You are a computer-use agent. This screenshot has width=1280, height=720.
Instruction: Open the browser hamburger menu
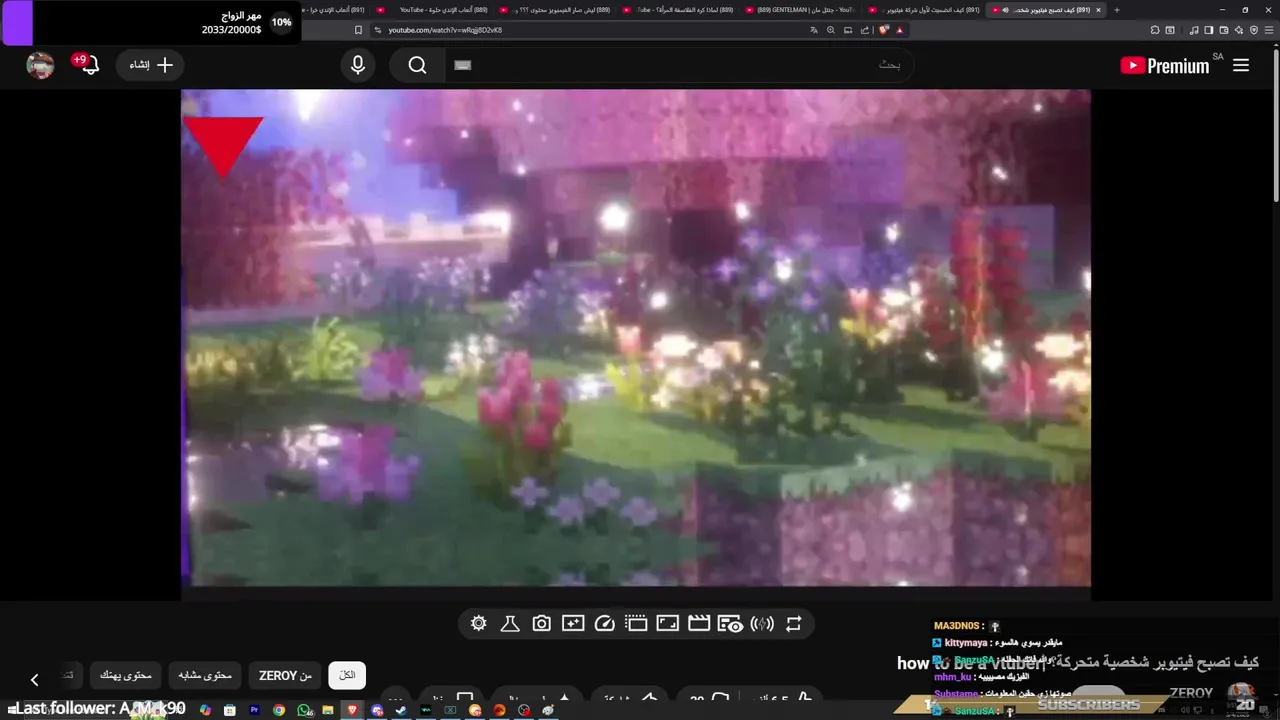click(1270, 30)
